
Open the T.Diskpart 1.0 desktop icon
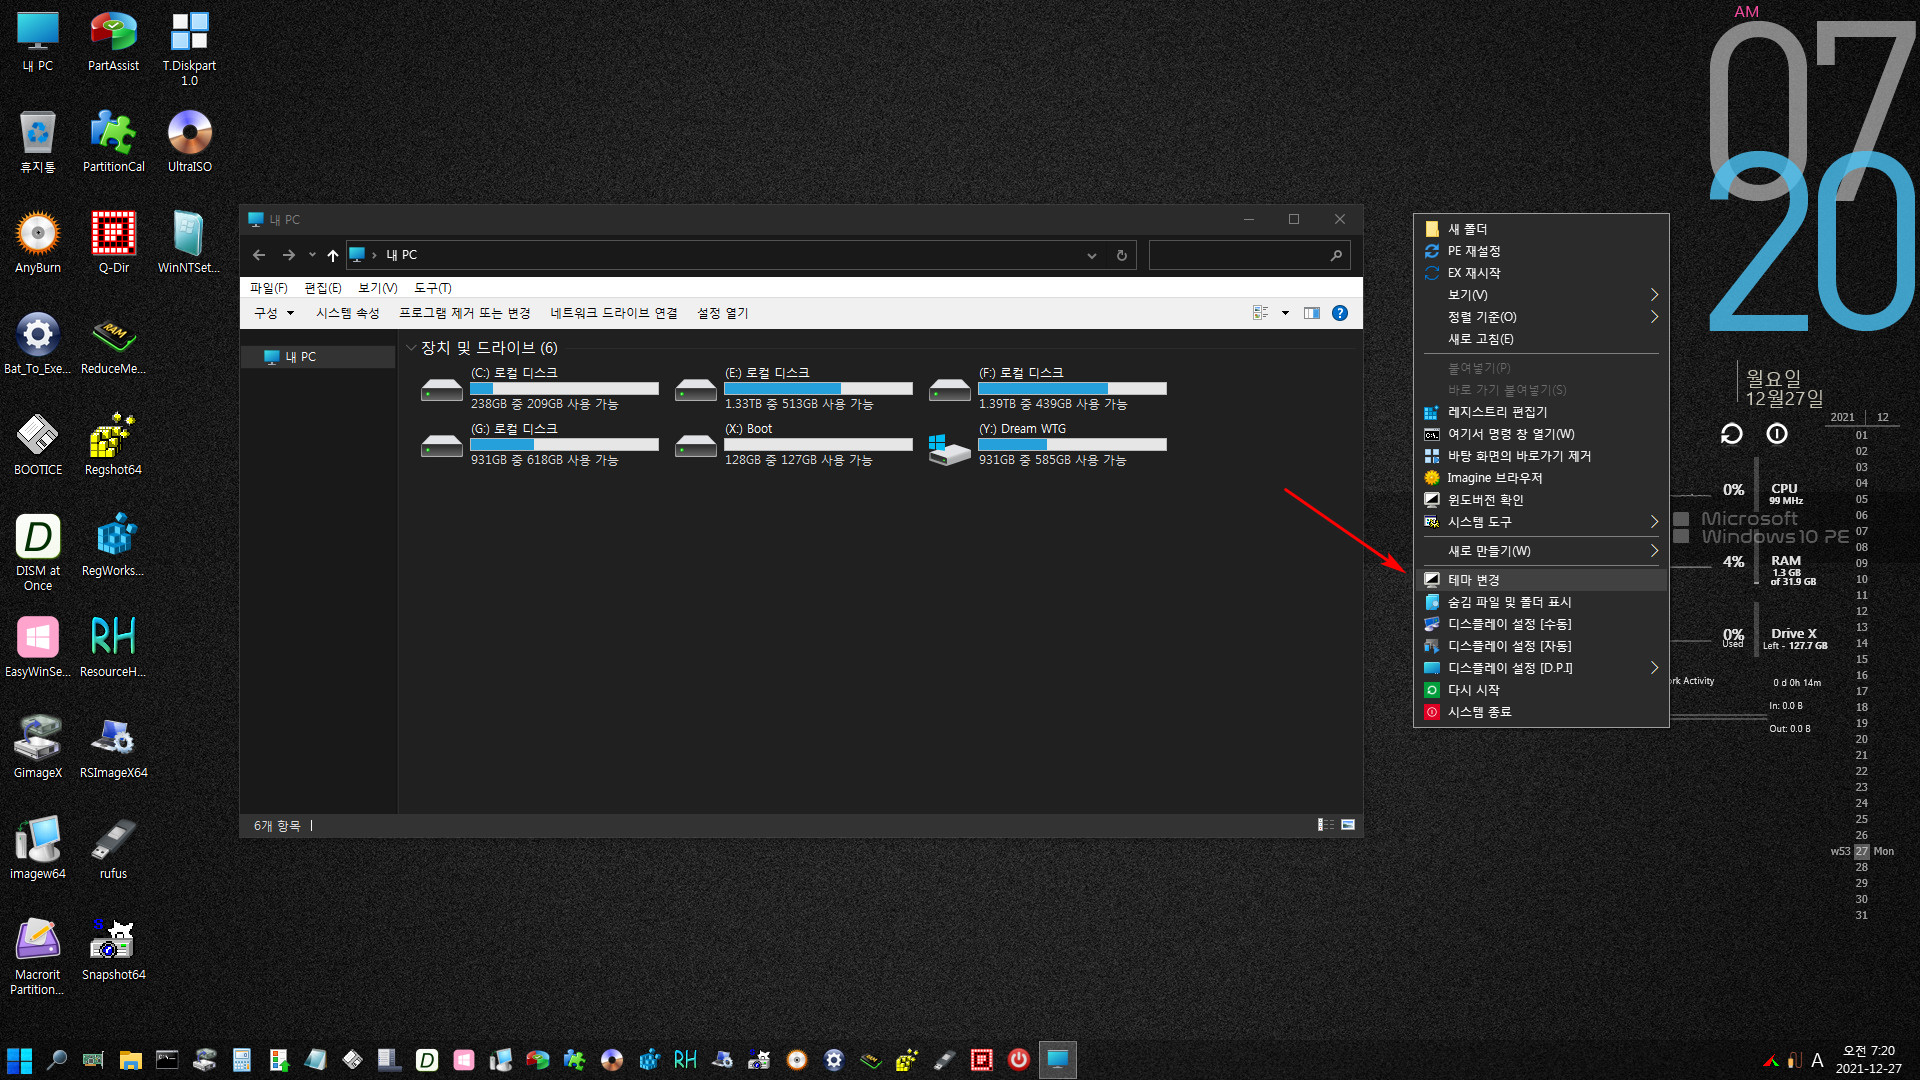(189, 48)
